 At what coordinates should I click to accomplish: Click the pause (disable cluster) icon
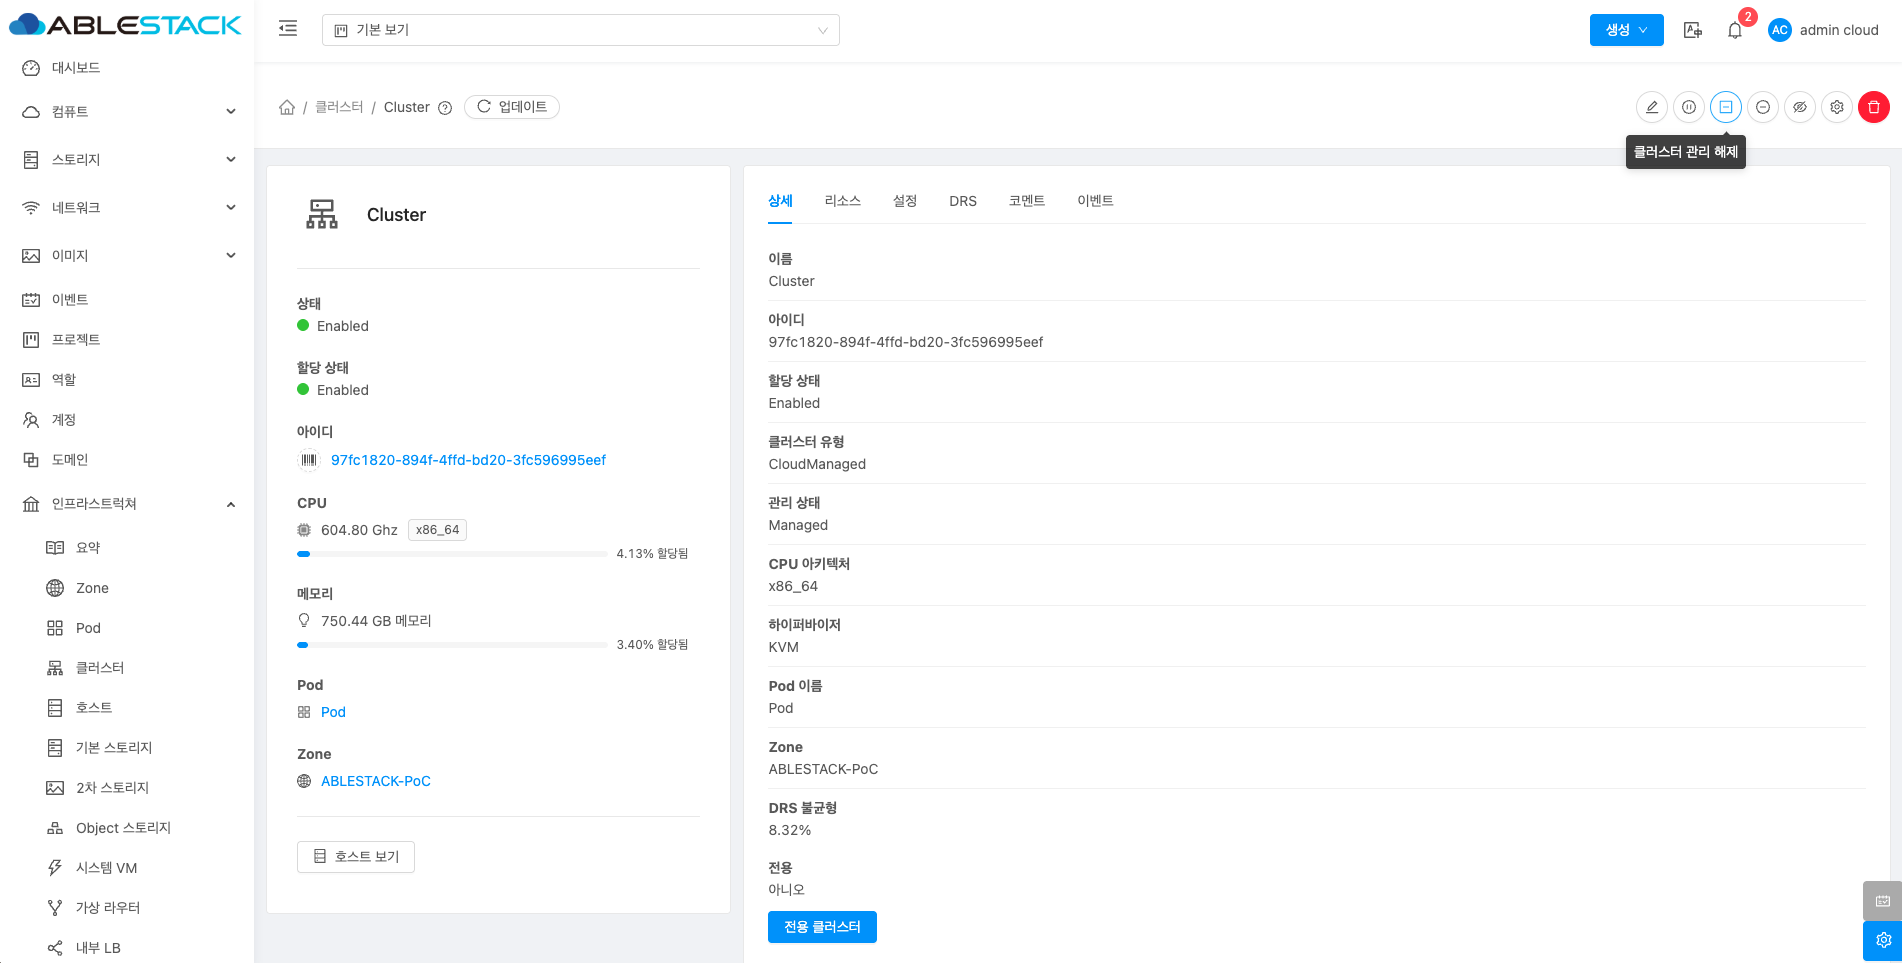[x=1688, y=107]
